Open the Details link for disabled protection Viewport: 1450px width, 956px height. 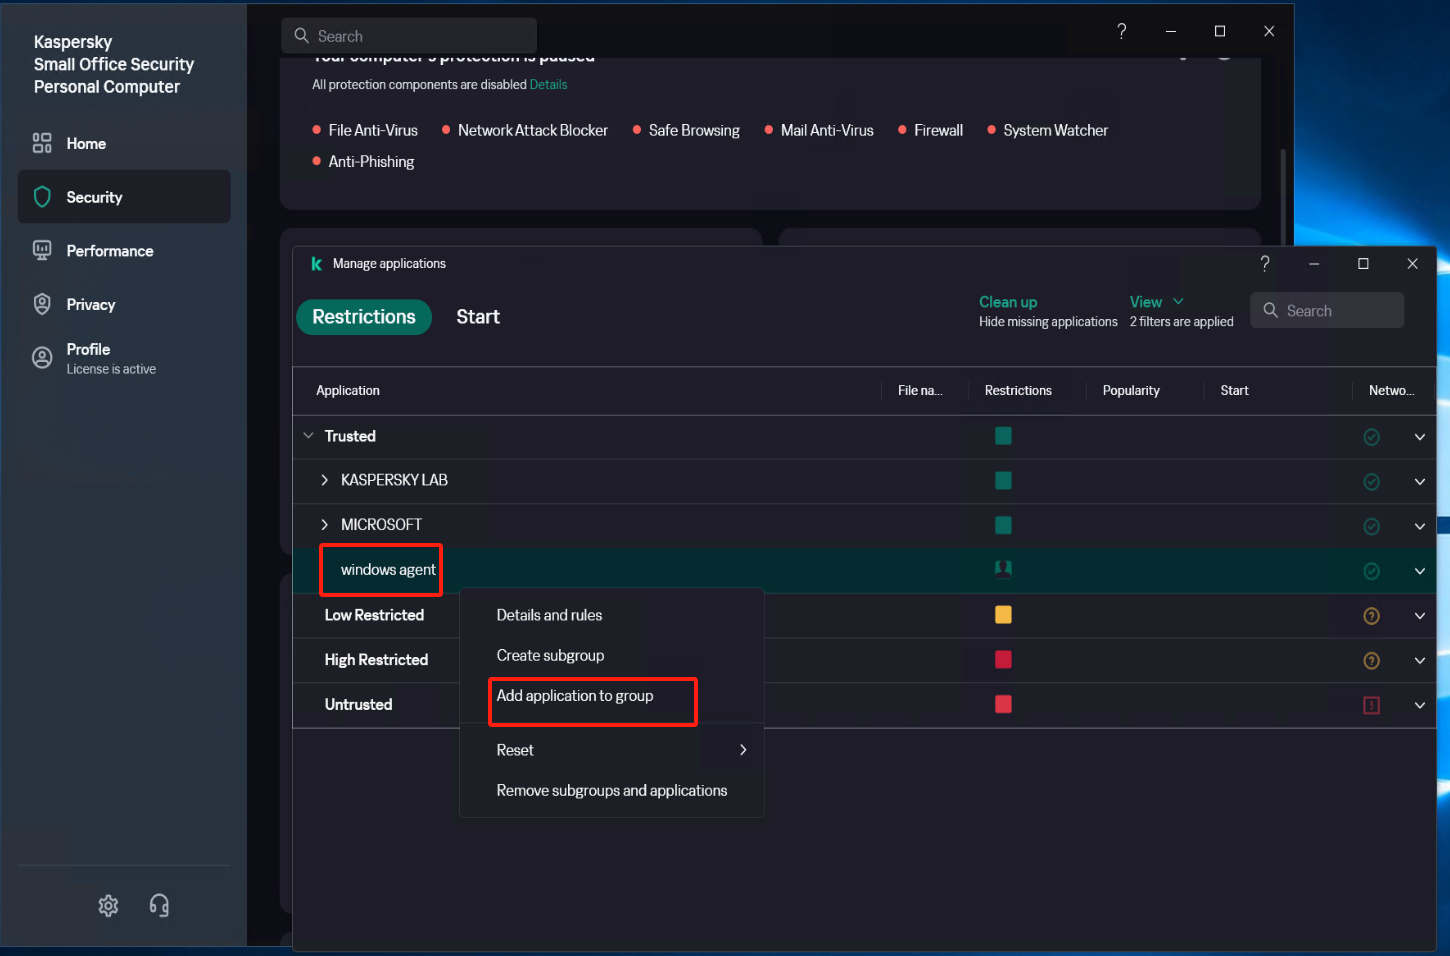[548, 85]
